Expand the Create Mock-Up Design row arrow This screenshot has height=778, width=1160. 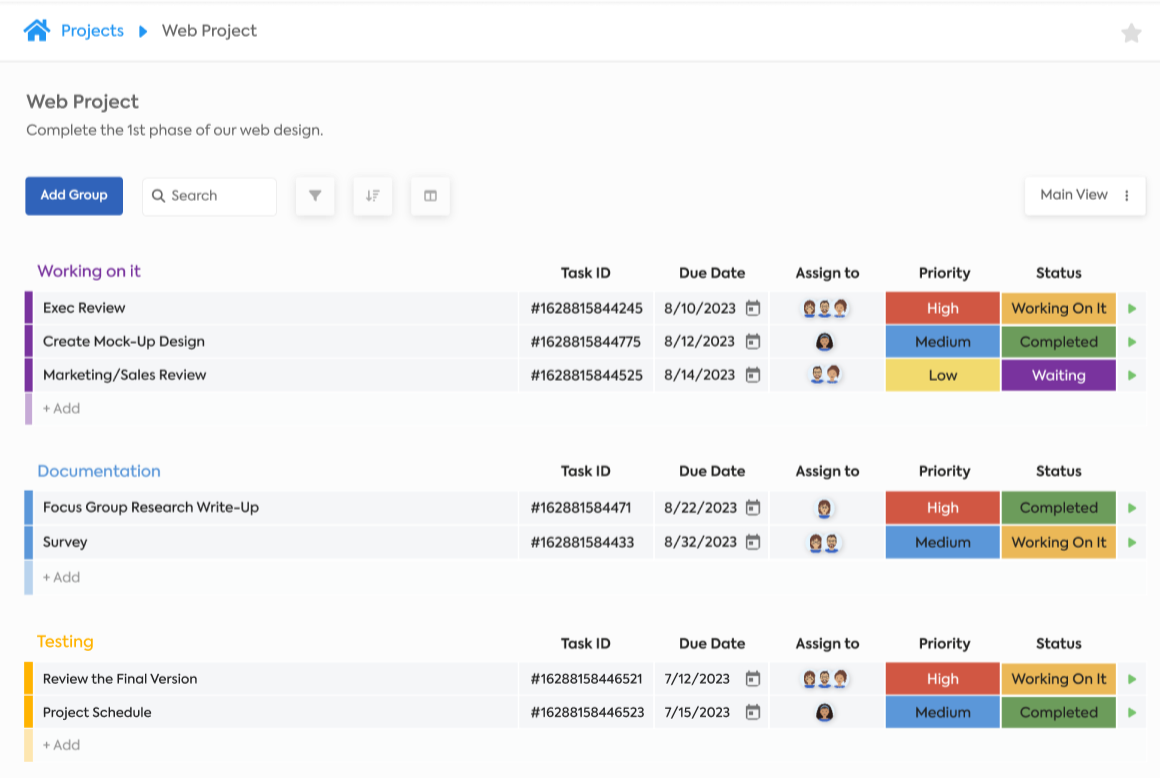coord(1132,342)
